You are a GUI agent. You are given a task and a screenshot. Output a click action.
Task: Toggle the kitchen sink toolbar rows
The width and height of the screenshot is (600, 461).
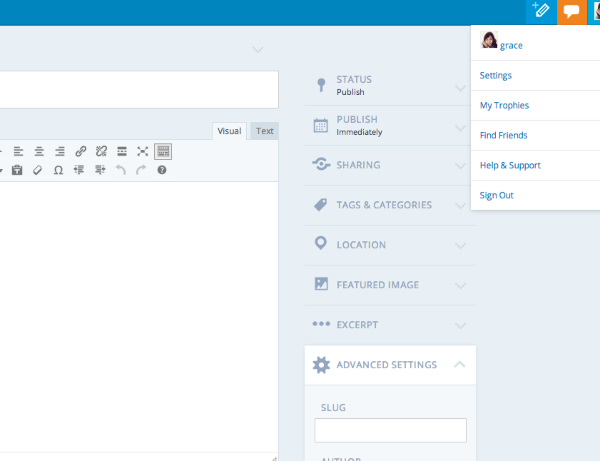coord(163,151)
